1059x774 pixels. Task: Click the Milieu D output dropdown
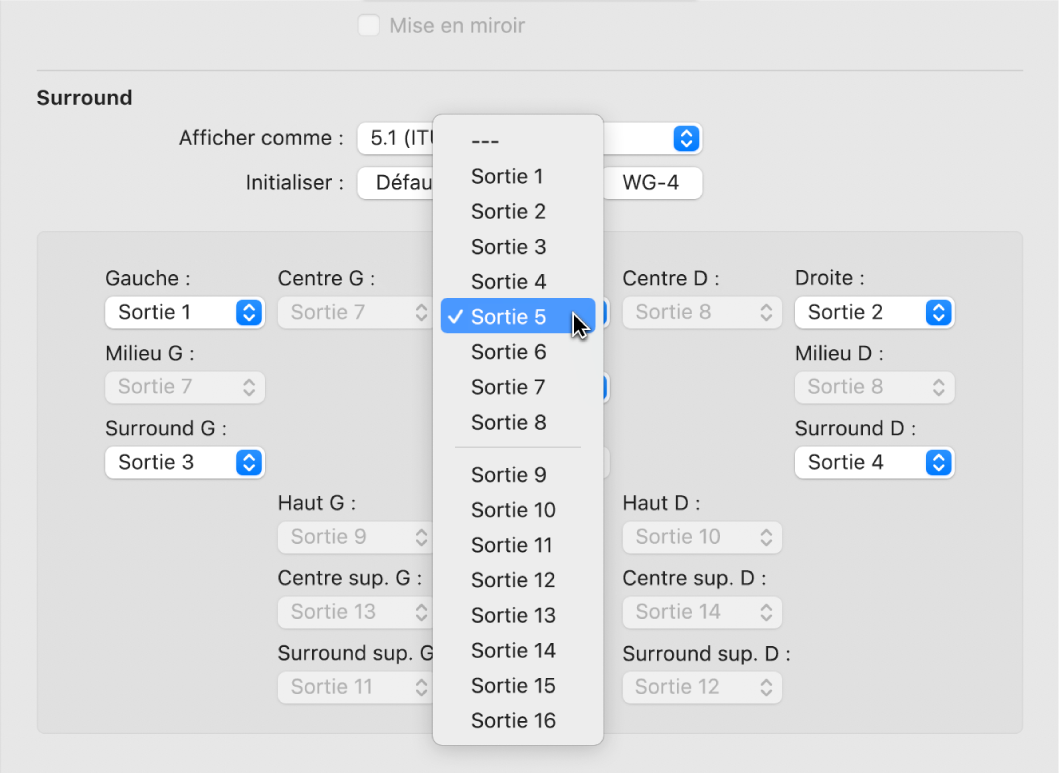874,387
